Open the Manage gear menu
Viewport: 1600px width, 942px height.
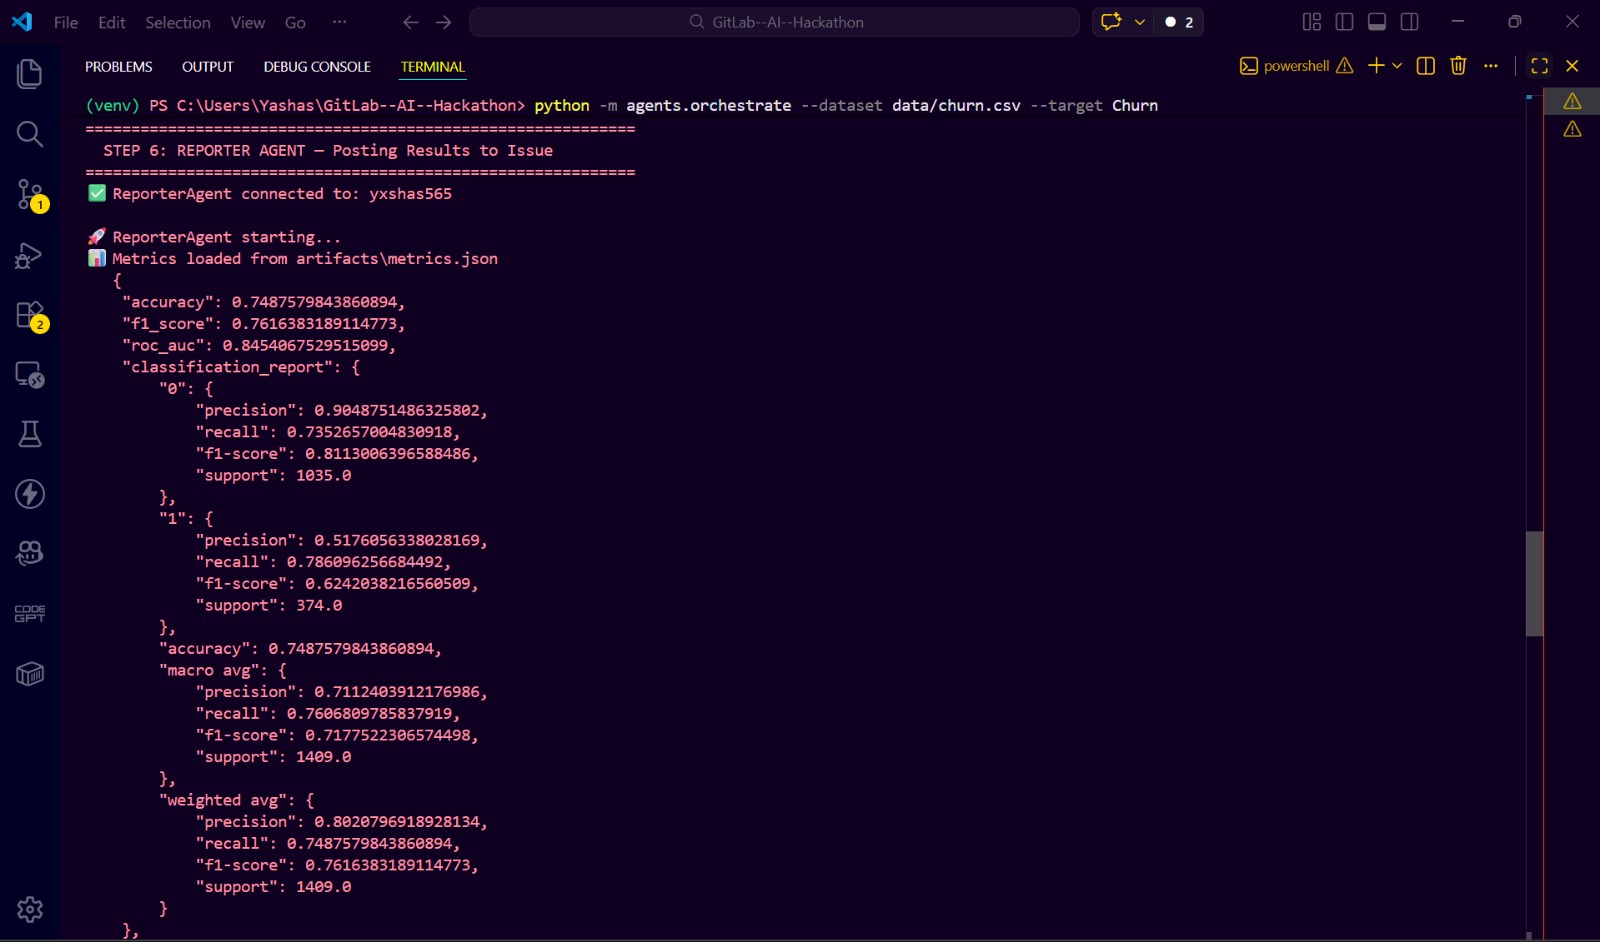(x=30, y=909)
